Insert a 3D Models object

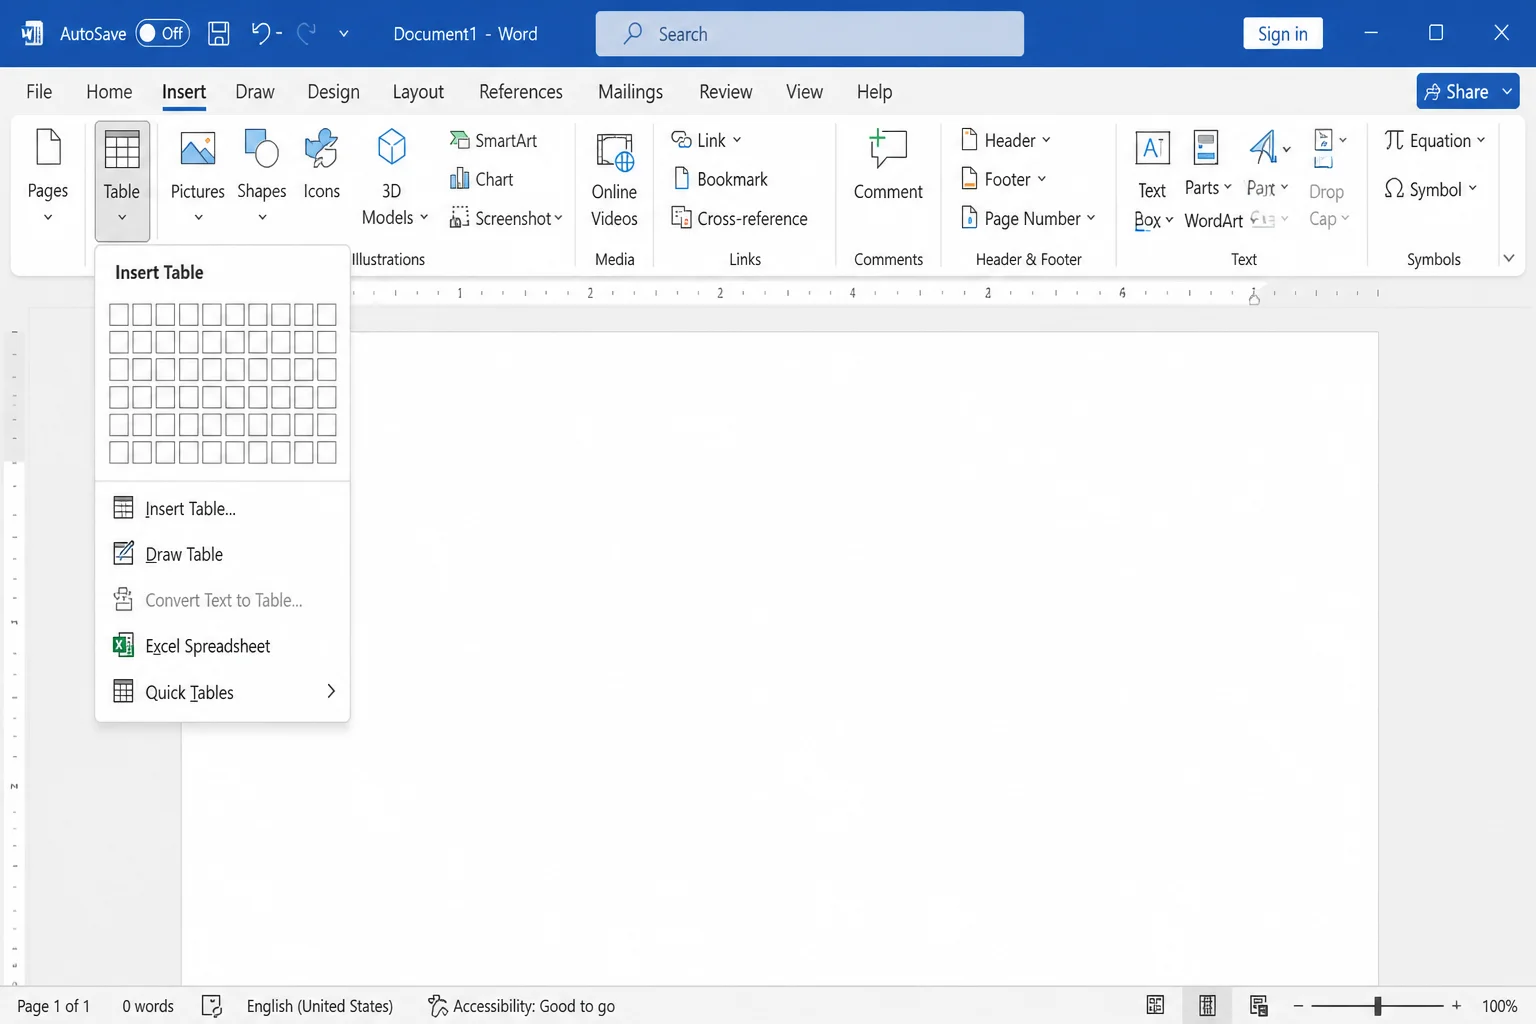coord(392,177)
